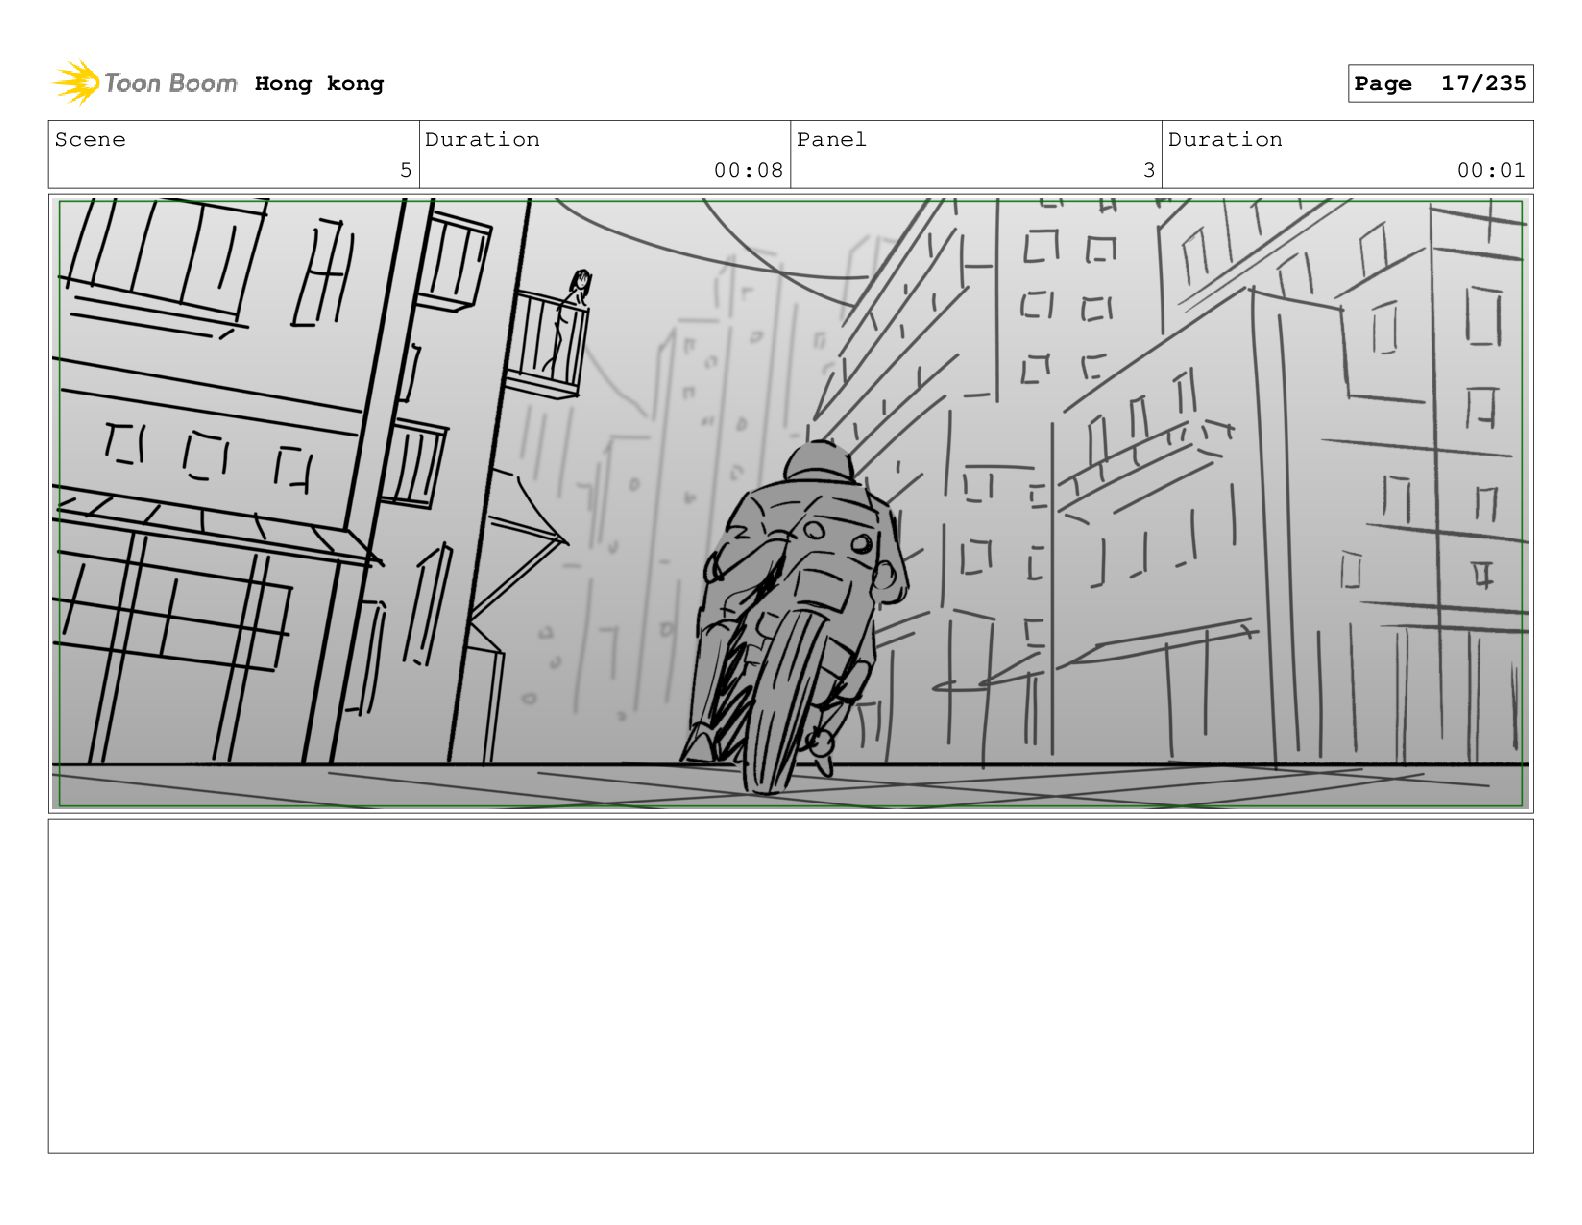Click scene duration value '00:08'
This screenshot has width=1582, height=1225.
pyautogui.click(x=748, y=170)
